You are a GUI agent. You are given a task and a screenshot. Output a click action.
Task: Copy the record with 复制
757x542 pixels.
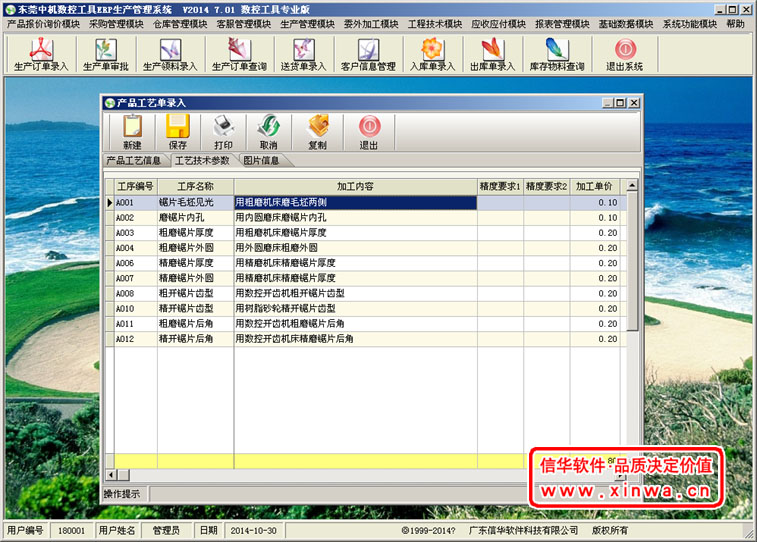[318, 132]
